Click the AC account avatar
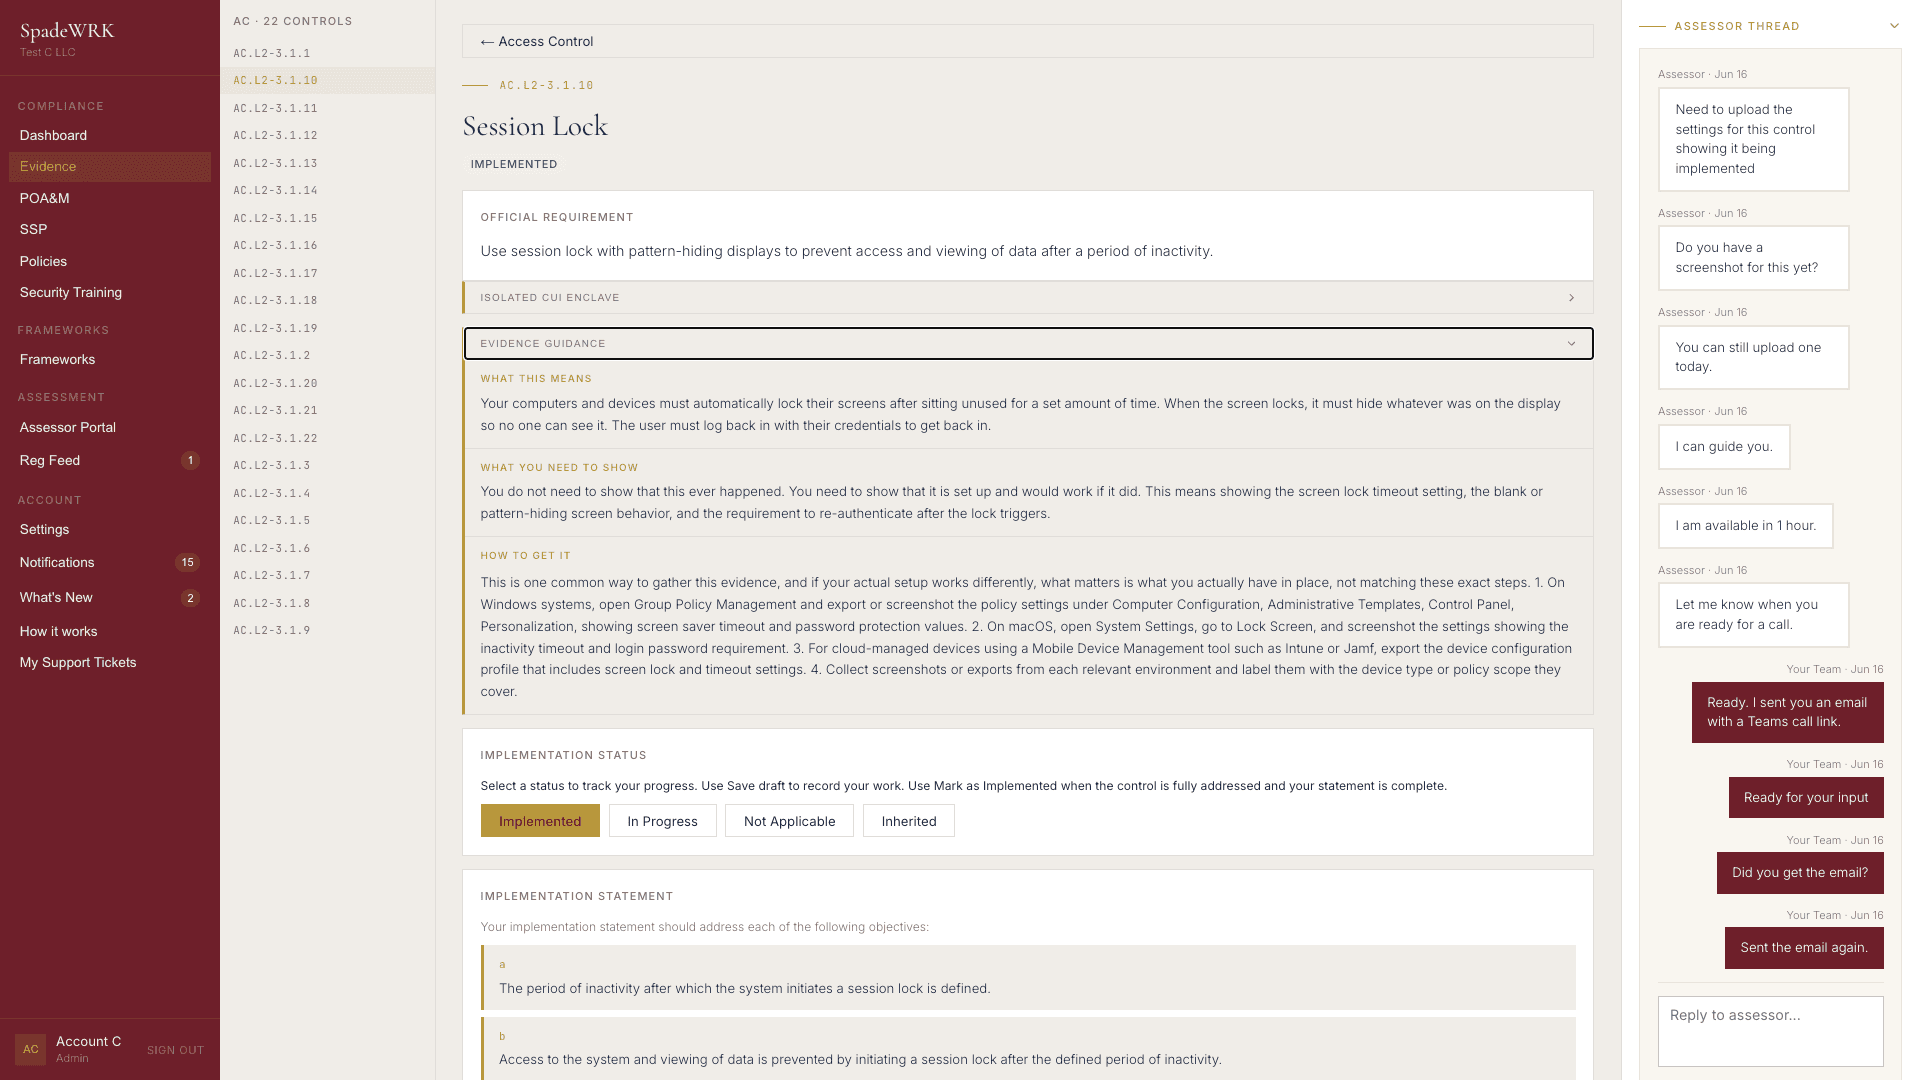 click(x=30, y=1049)
